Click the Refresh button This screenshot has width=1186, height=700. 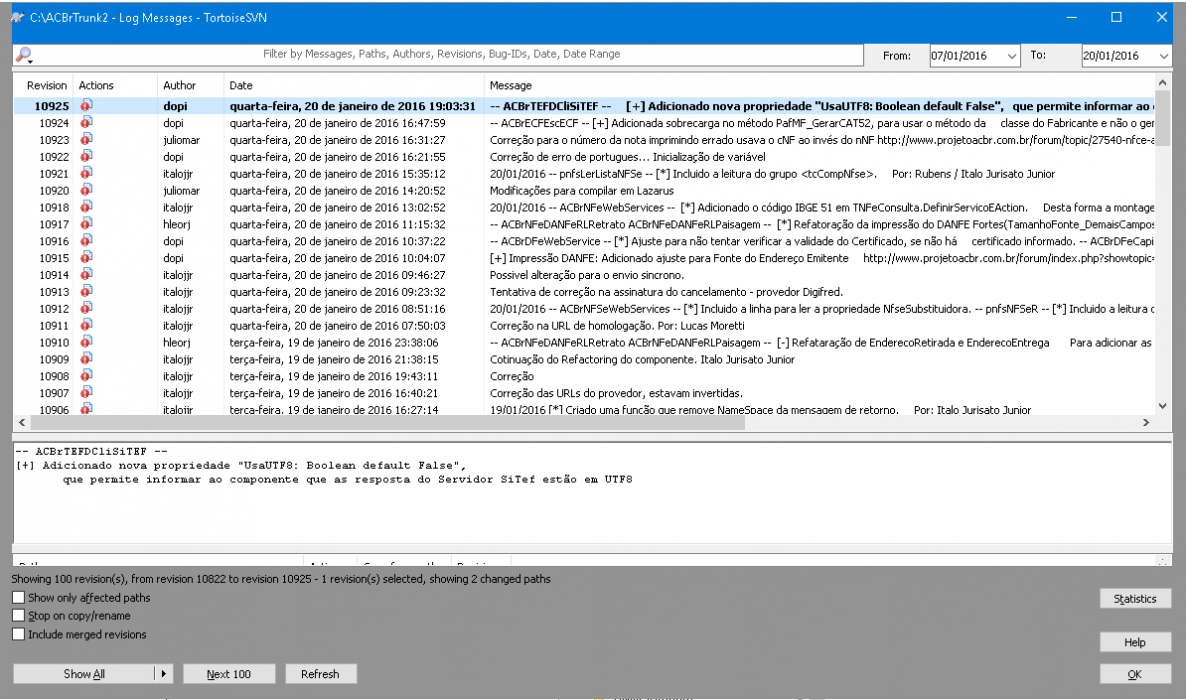(320, 674)
